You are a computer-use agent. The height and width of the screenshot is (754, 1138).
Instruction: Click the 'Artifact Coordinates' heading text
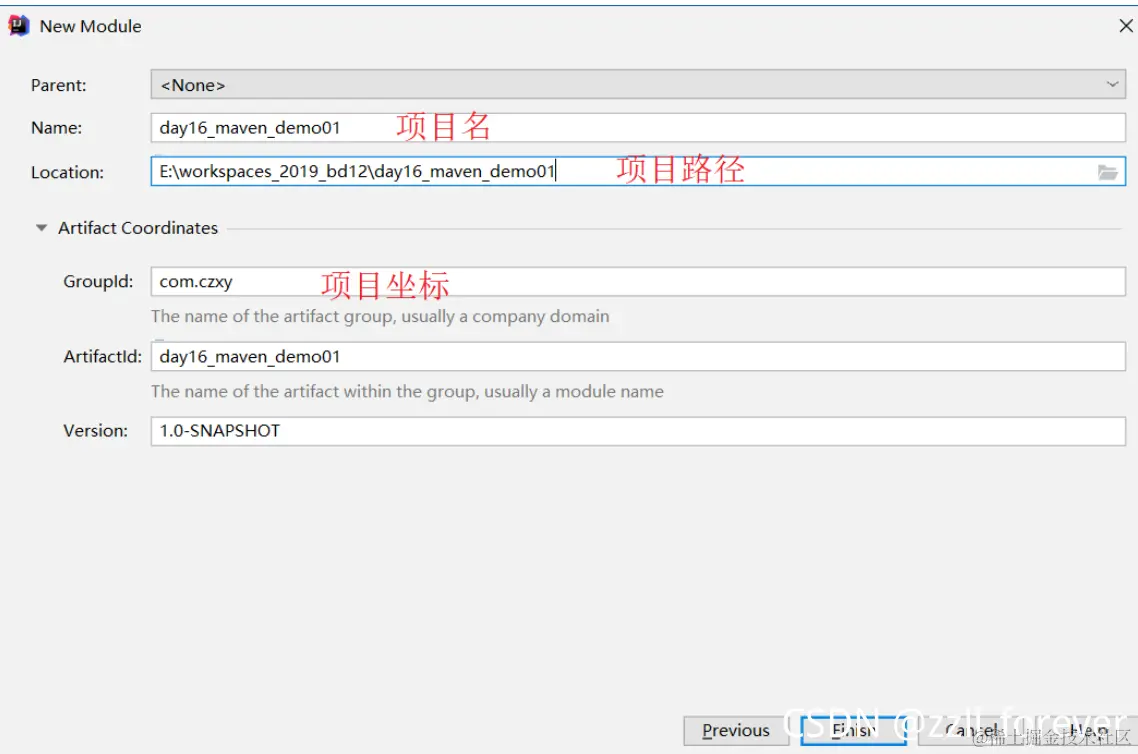[x=138, y=228]
